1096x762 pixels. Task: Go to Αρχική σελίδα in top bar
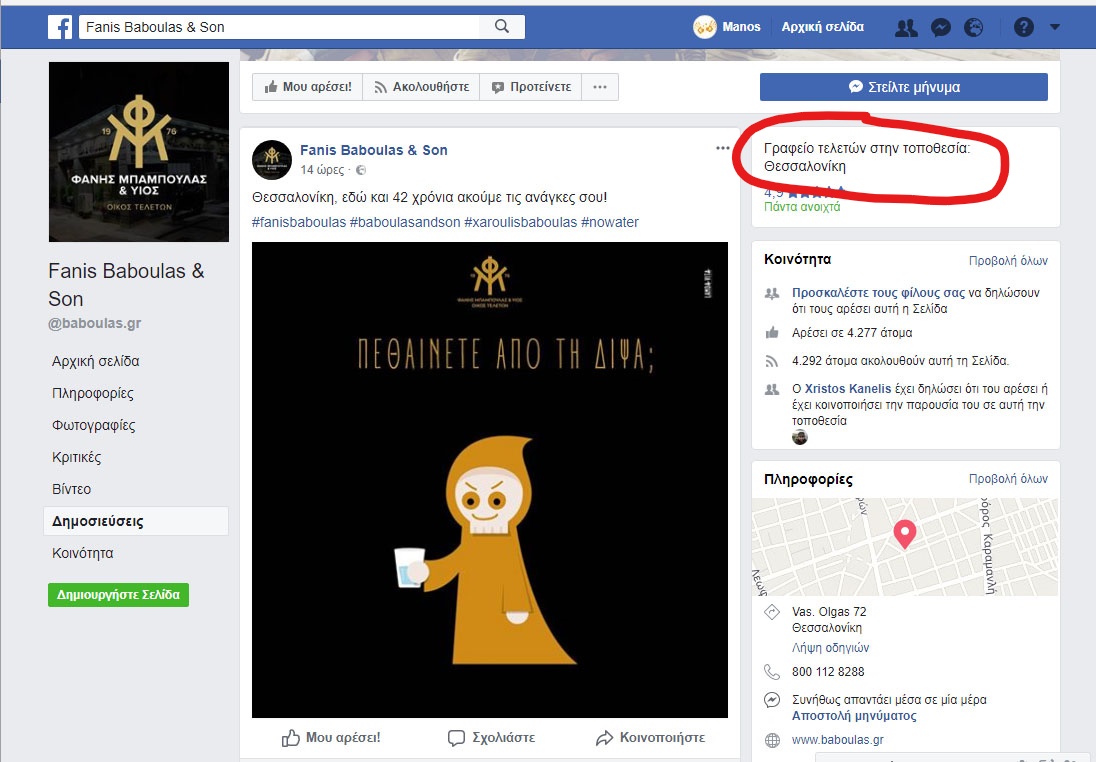823,27
